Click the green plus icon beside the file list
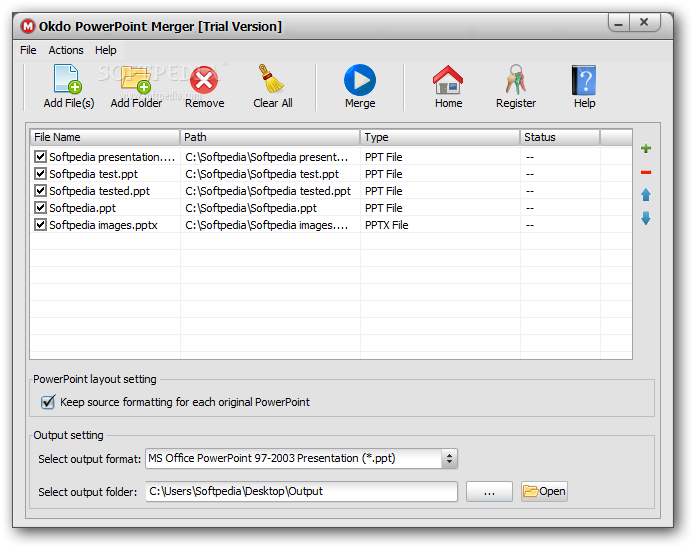This screenshot has height=548, width=694. pos(646,148)
